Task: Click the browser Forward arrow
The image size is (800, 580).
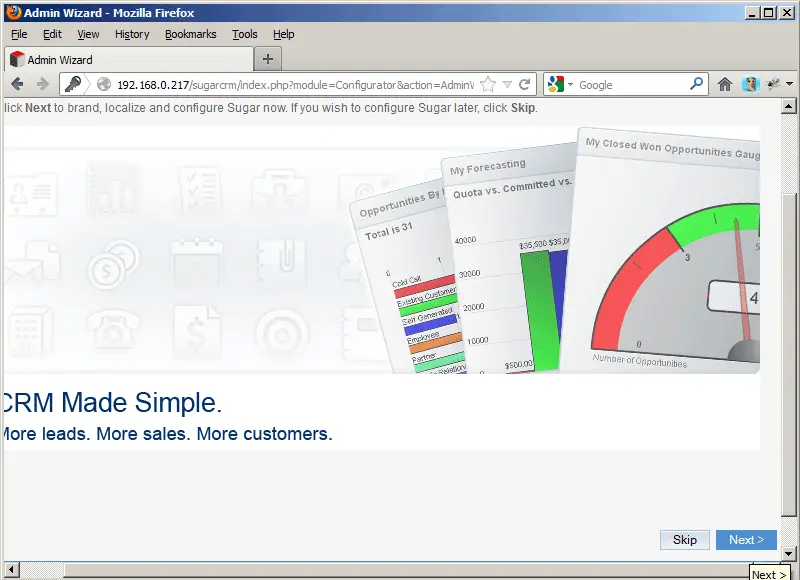Action: 43,84
